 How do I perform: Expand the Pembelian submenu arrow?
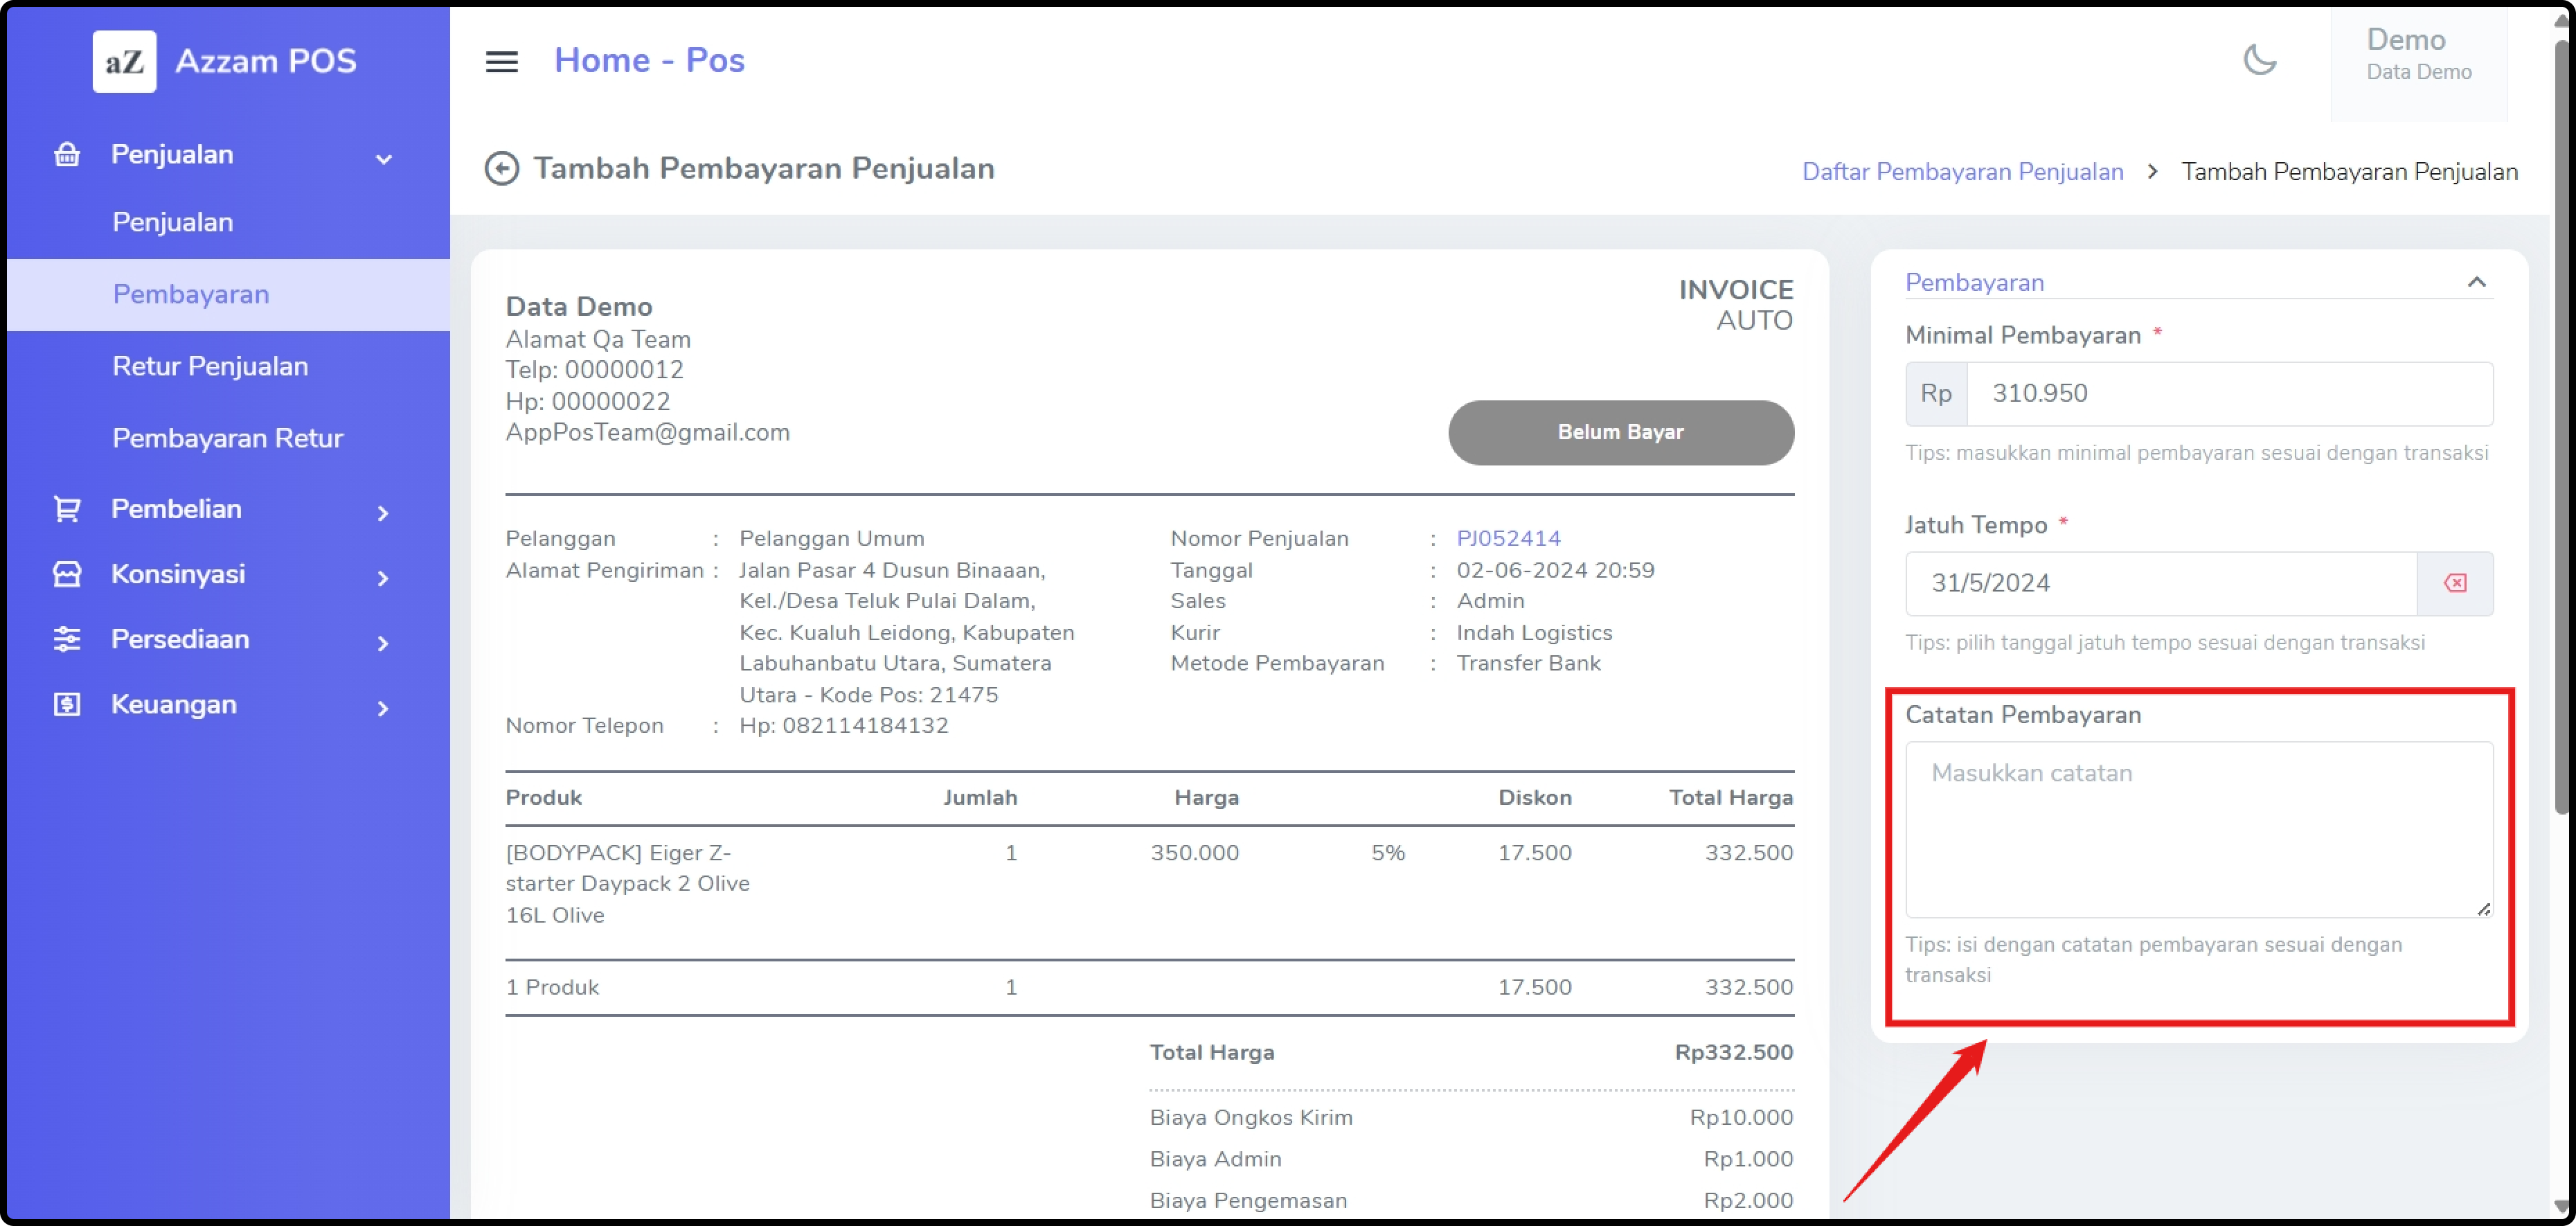[383, 513]
